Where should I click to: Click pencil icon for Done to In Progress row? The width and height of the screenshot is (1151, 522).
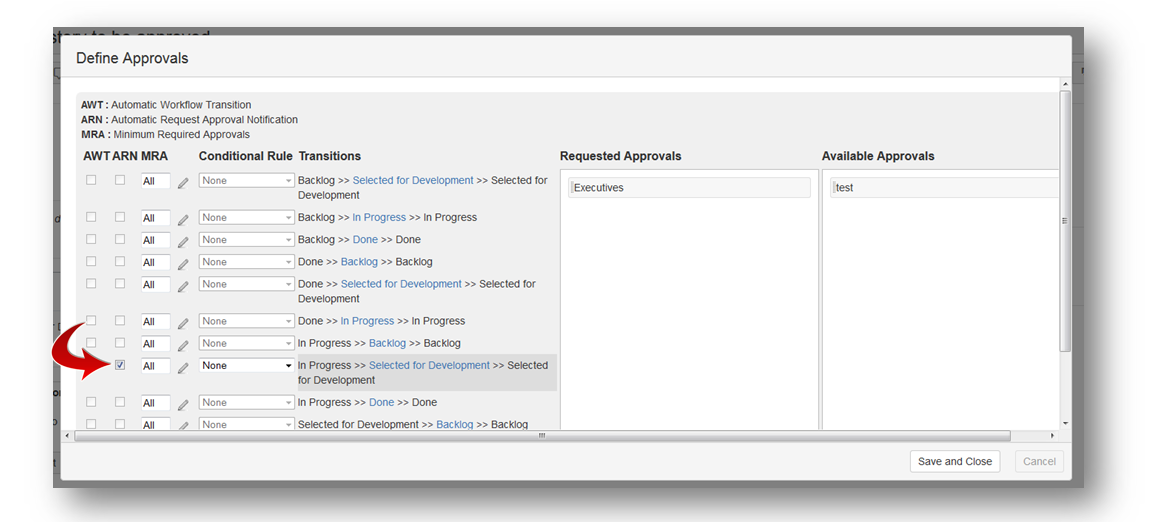click(183, 323)
